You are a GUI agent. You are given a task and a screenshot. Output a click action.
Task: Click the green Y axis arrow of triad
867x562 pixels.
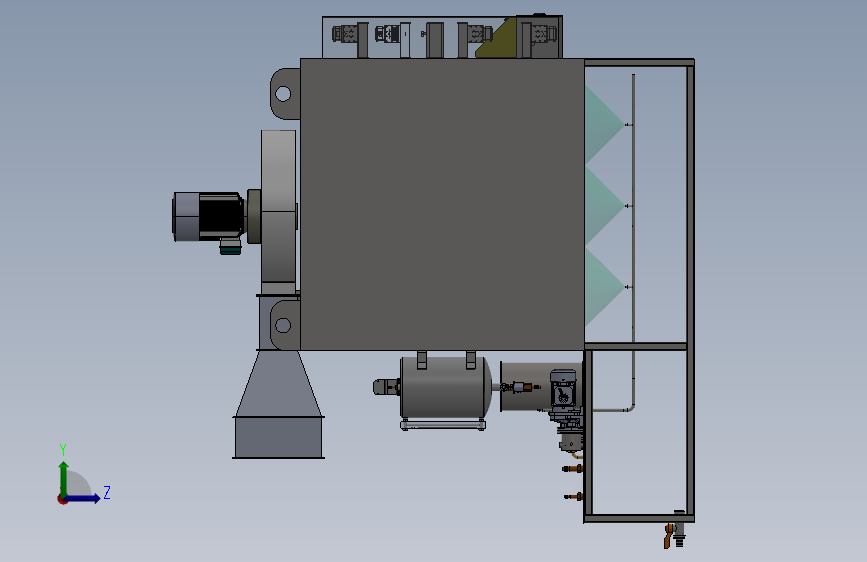[64, 478]
